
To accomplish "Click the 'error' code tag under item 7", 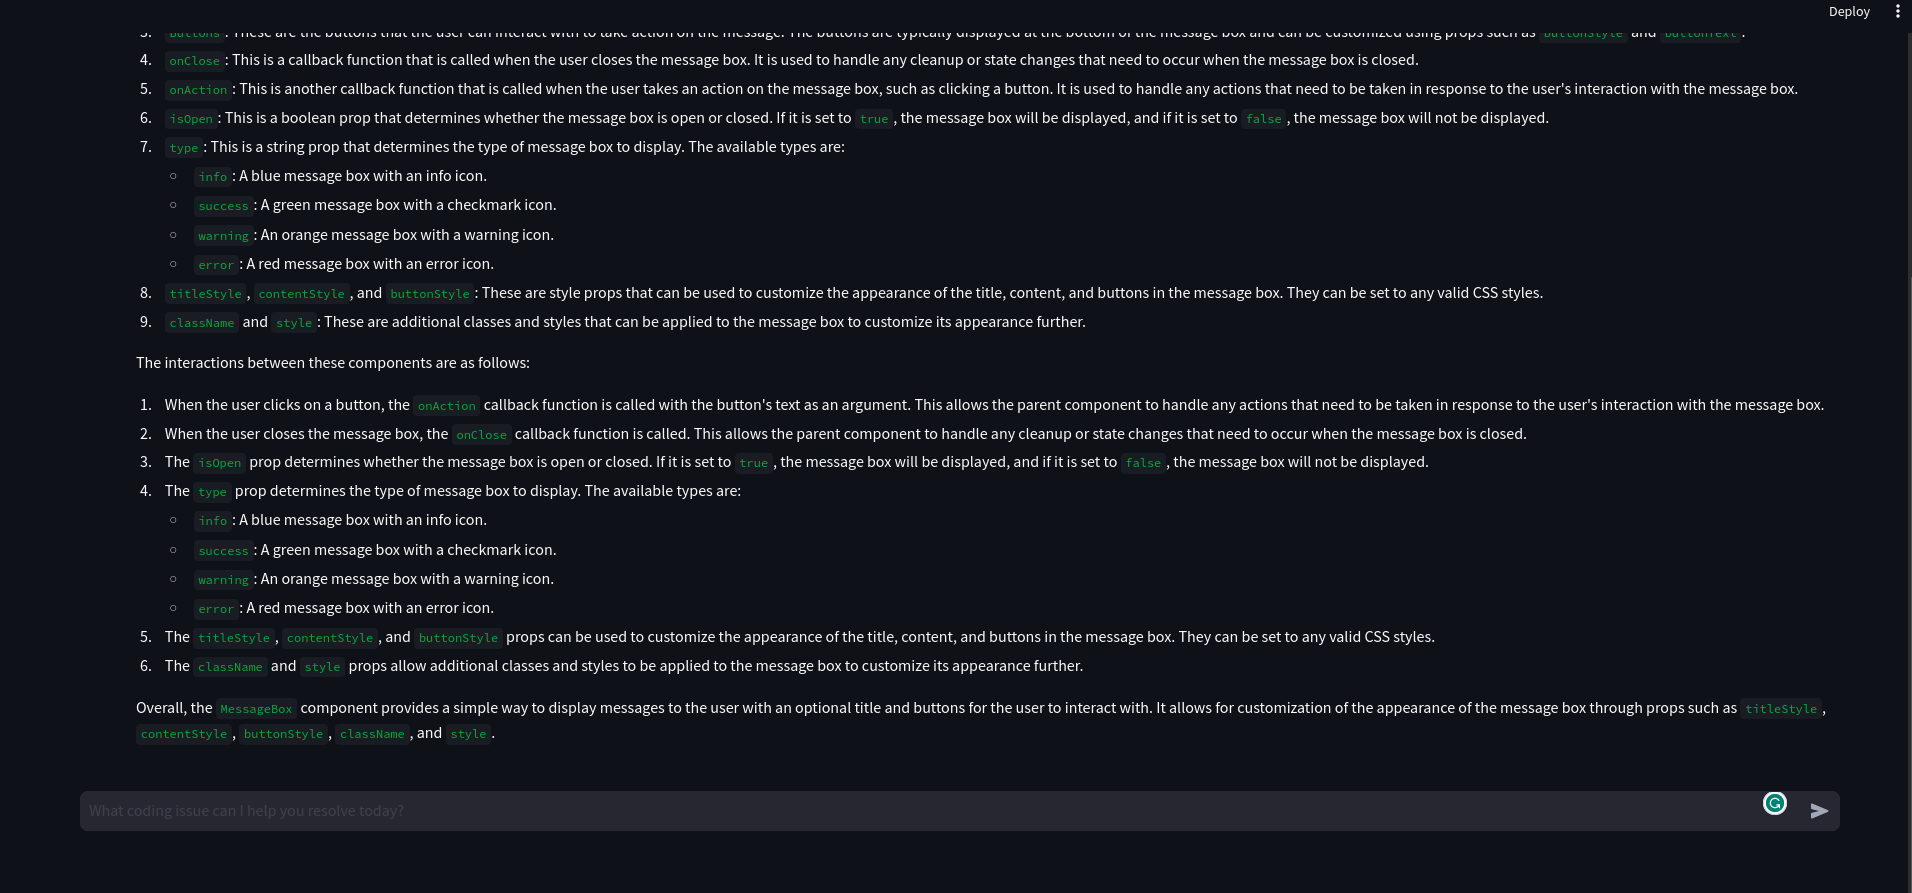I will (216, 265).
